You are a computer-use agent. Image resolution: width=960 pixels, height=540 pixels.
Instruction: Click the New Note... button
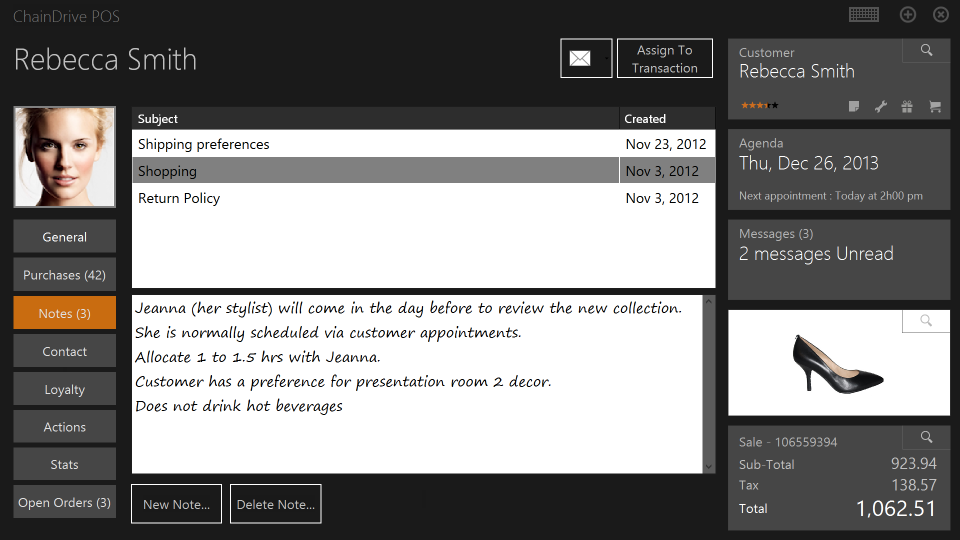176,504
